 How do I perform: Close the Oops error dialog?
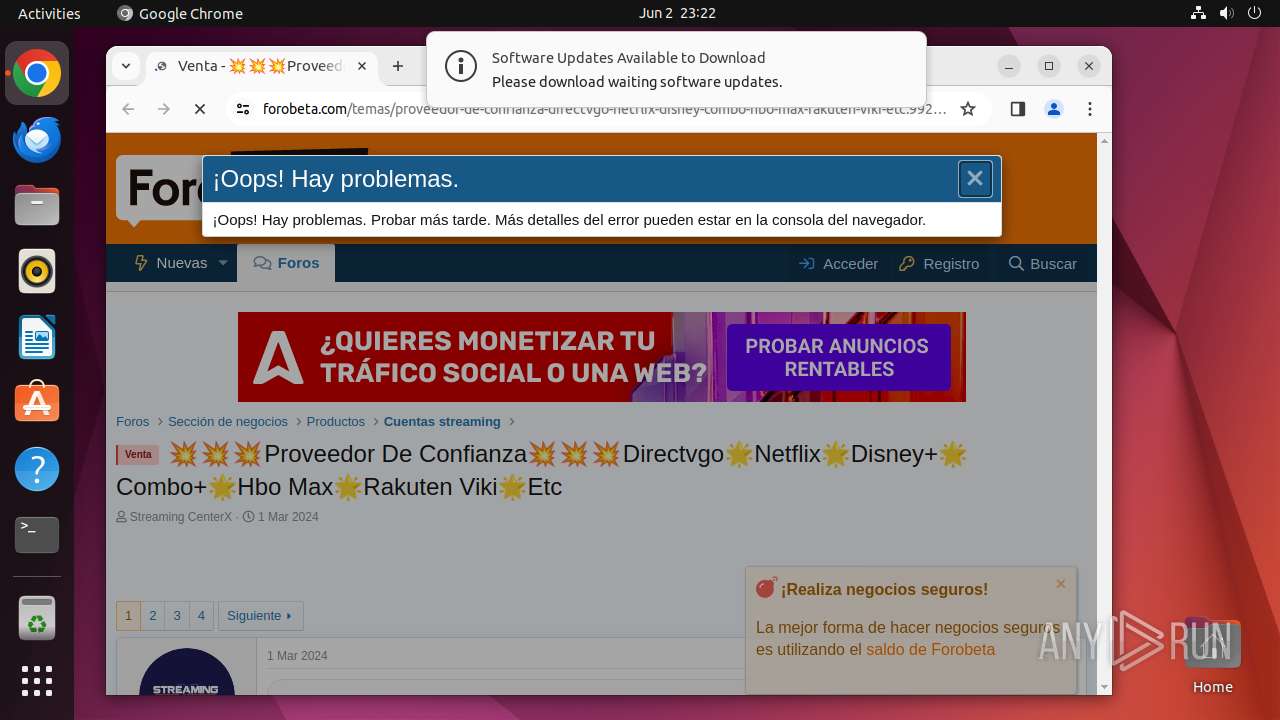(x=975, y=179)
